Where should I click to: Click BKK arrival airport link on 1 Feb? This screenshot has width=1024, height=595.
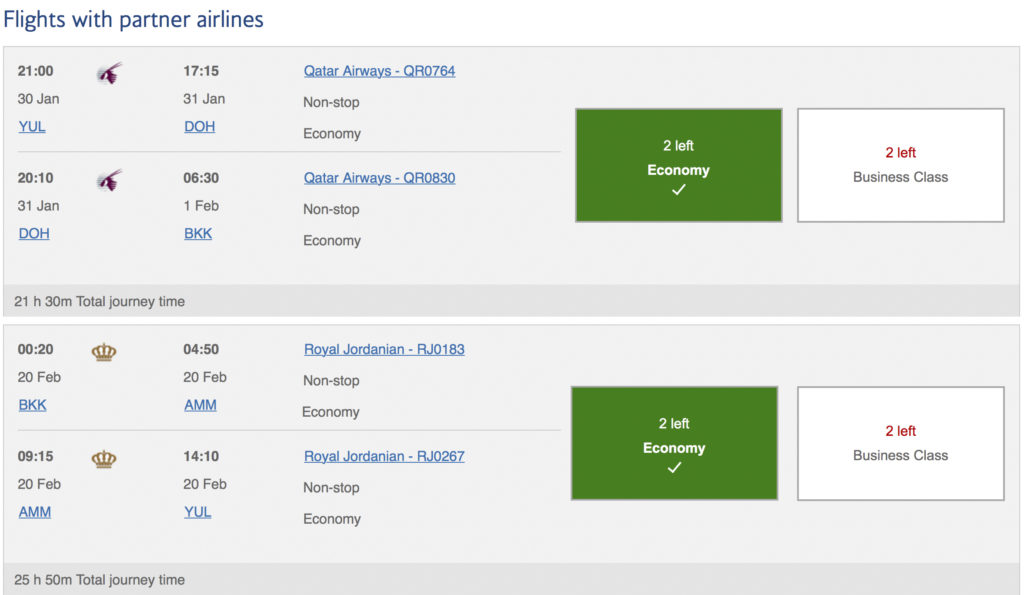click(x=198, y=234)
